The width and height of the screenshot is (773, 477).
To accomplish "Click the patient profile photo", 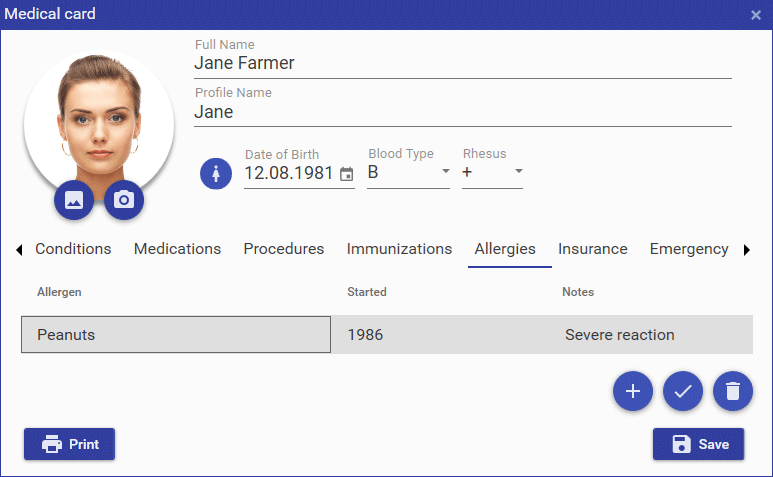I will pos(98,120).
